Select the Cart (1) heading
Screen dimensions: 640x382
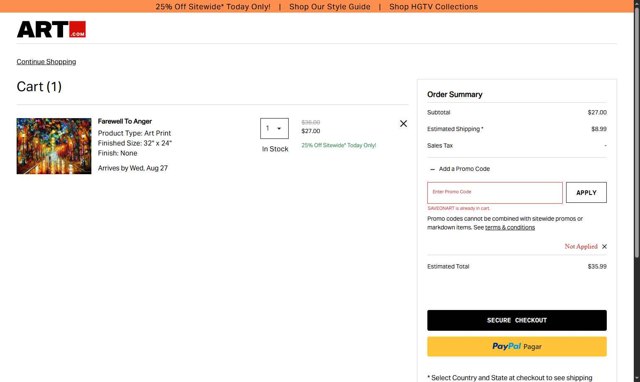(39, 87)
